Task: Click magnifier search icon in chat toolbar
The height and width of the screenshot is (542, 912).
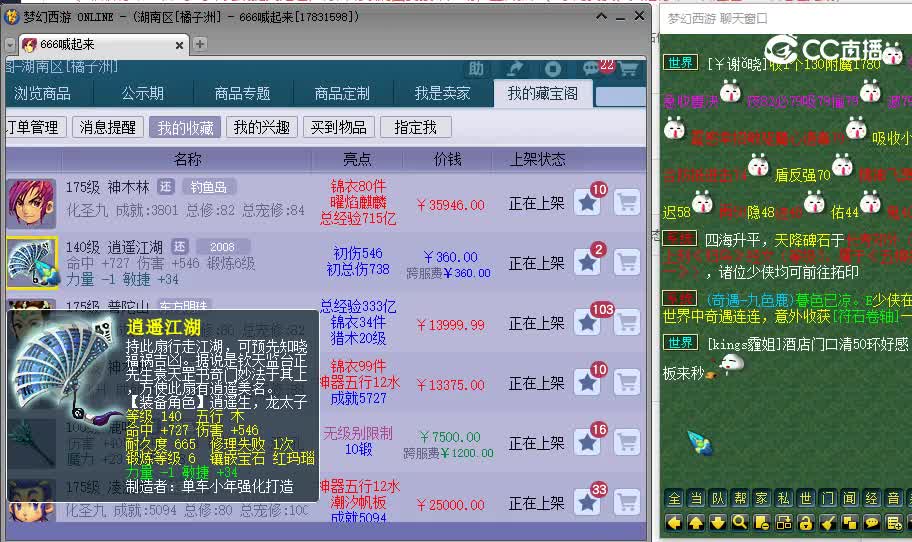Action: 740,523
